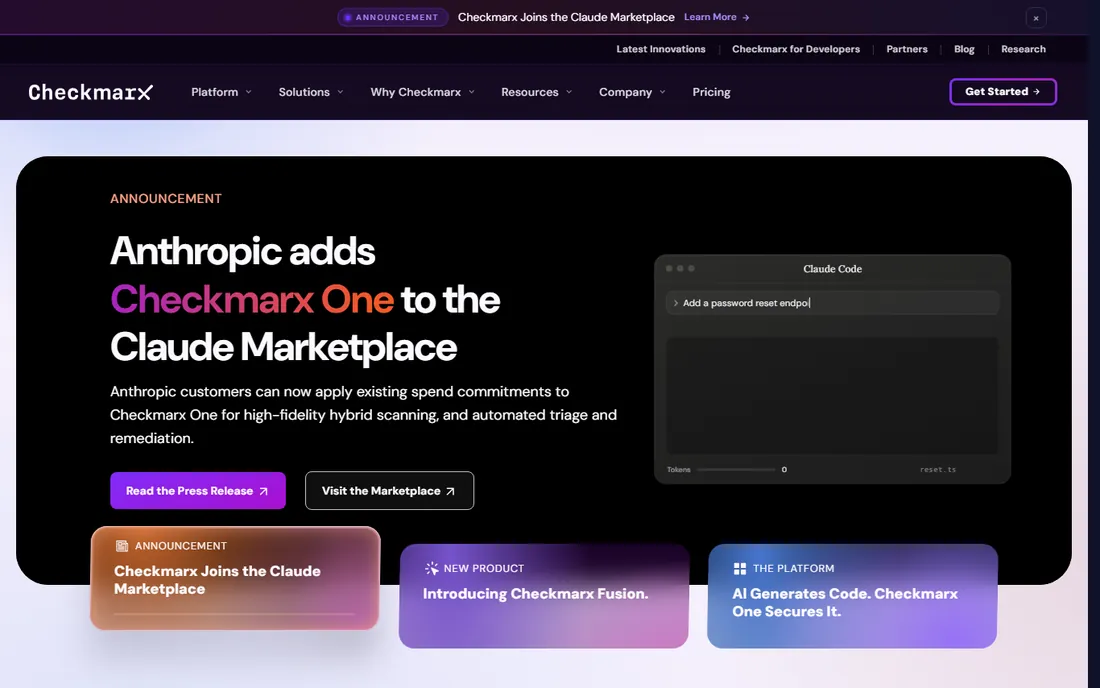Click the newspaper icon on Announcement card
1100x688 pixels.
[x=121, y=546]
